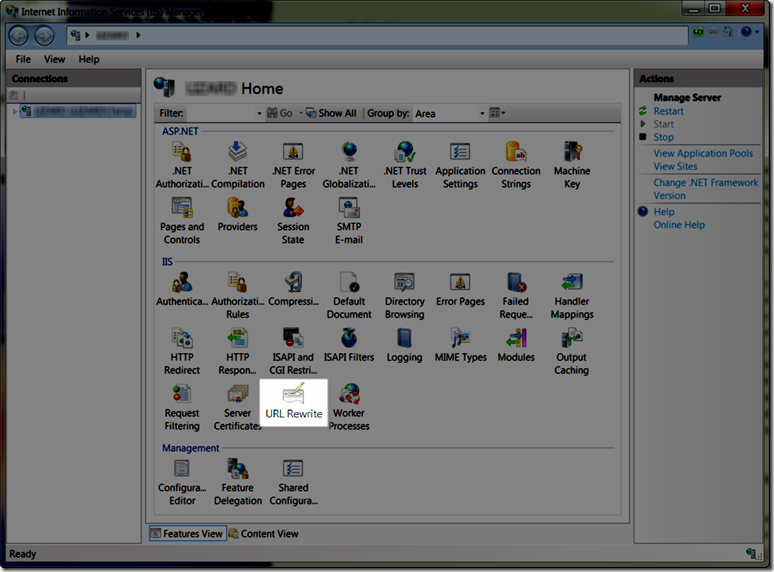Open Default Document feature
Screen dimensions: 774x572
pos(349,295)
